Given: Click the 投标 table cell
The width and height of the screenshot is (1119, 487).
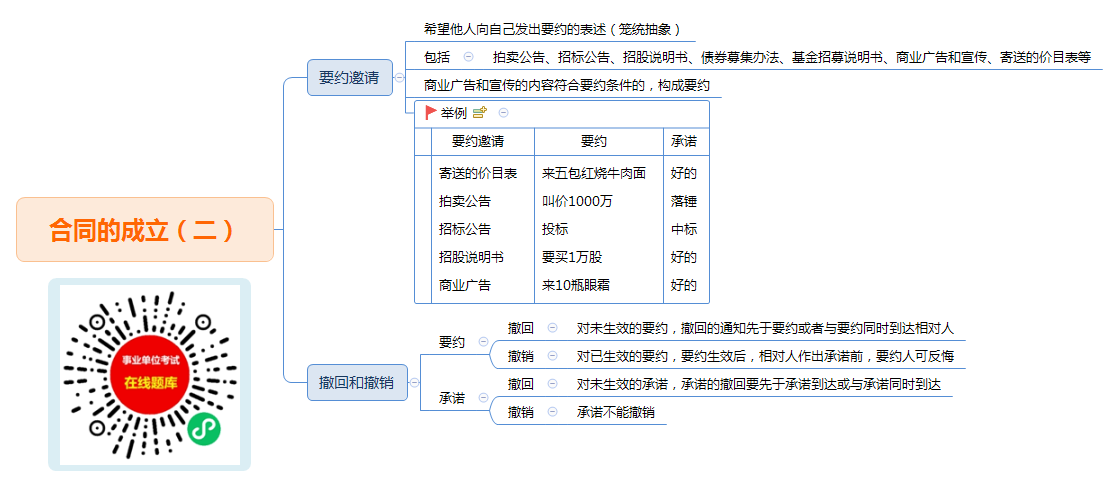Looking at the screenshot, I should click(555, 229).
